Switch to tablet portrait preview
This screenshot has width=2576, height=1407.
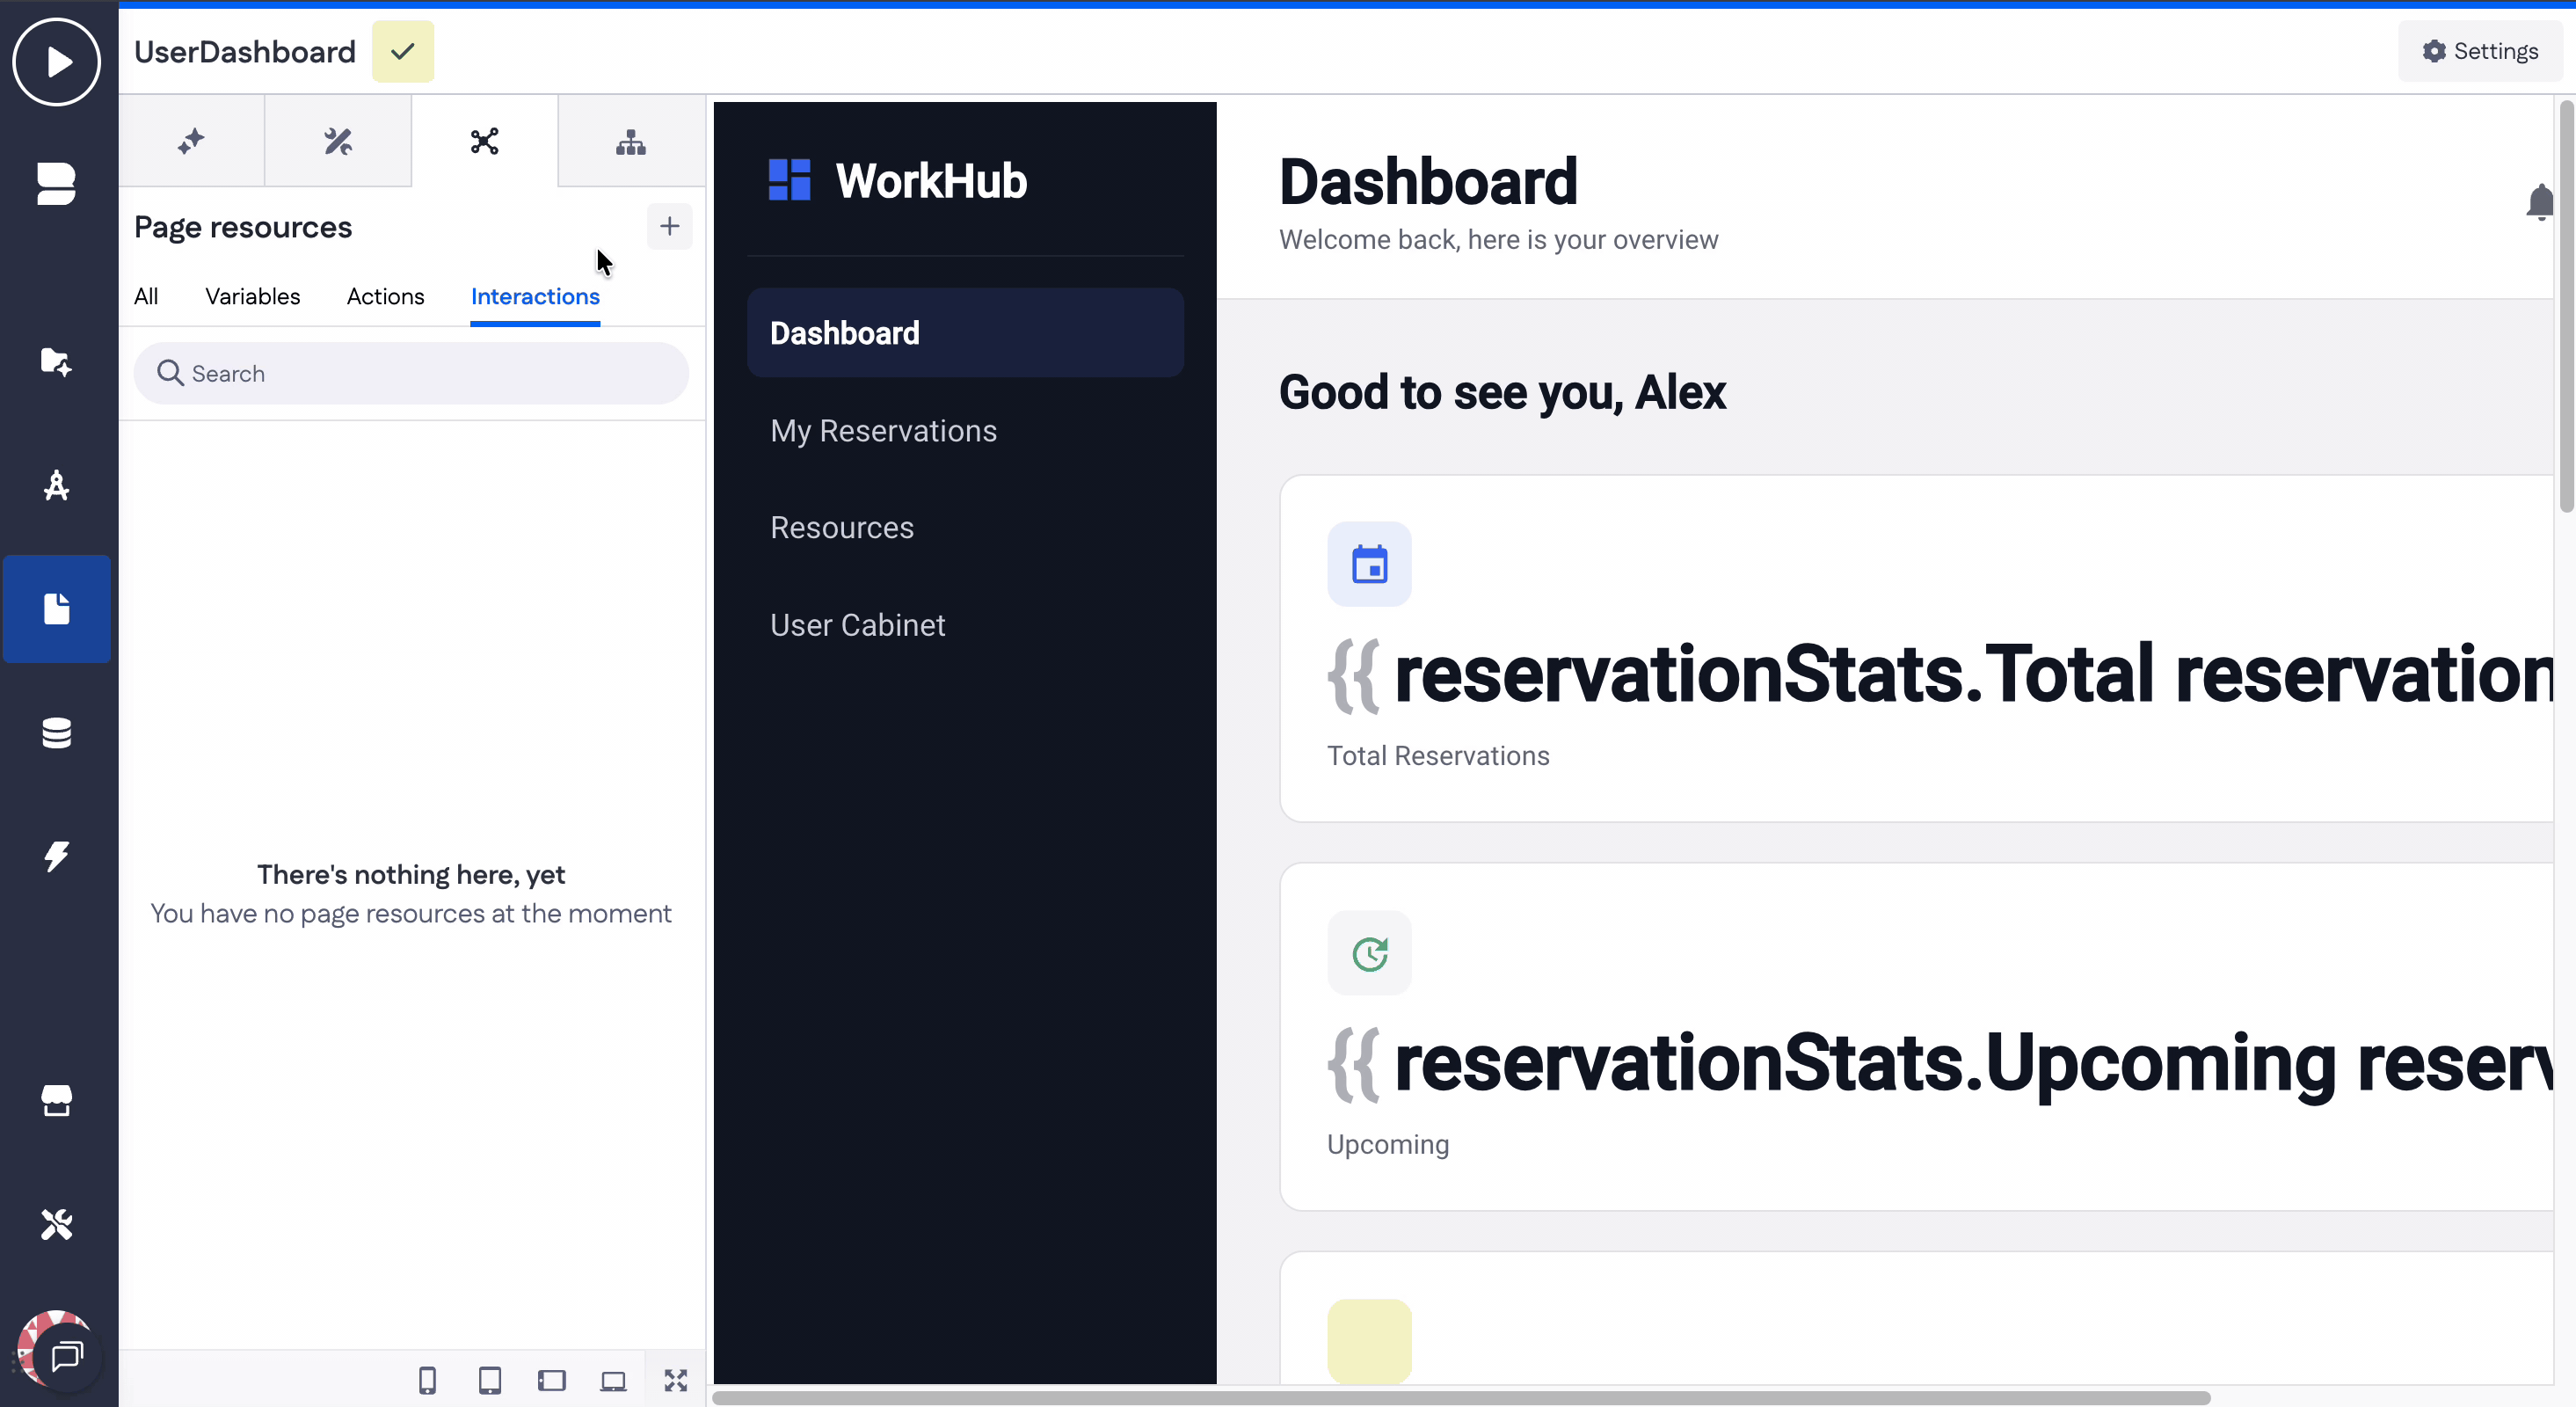tap(490, 1380)
